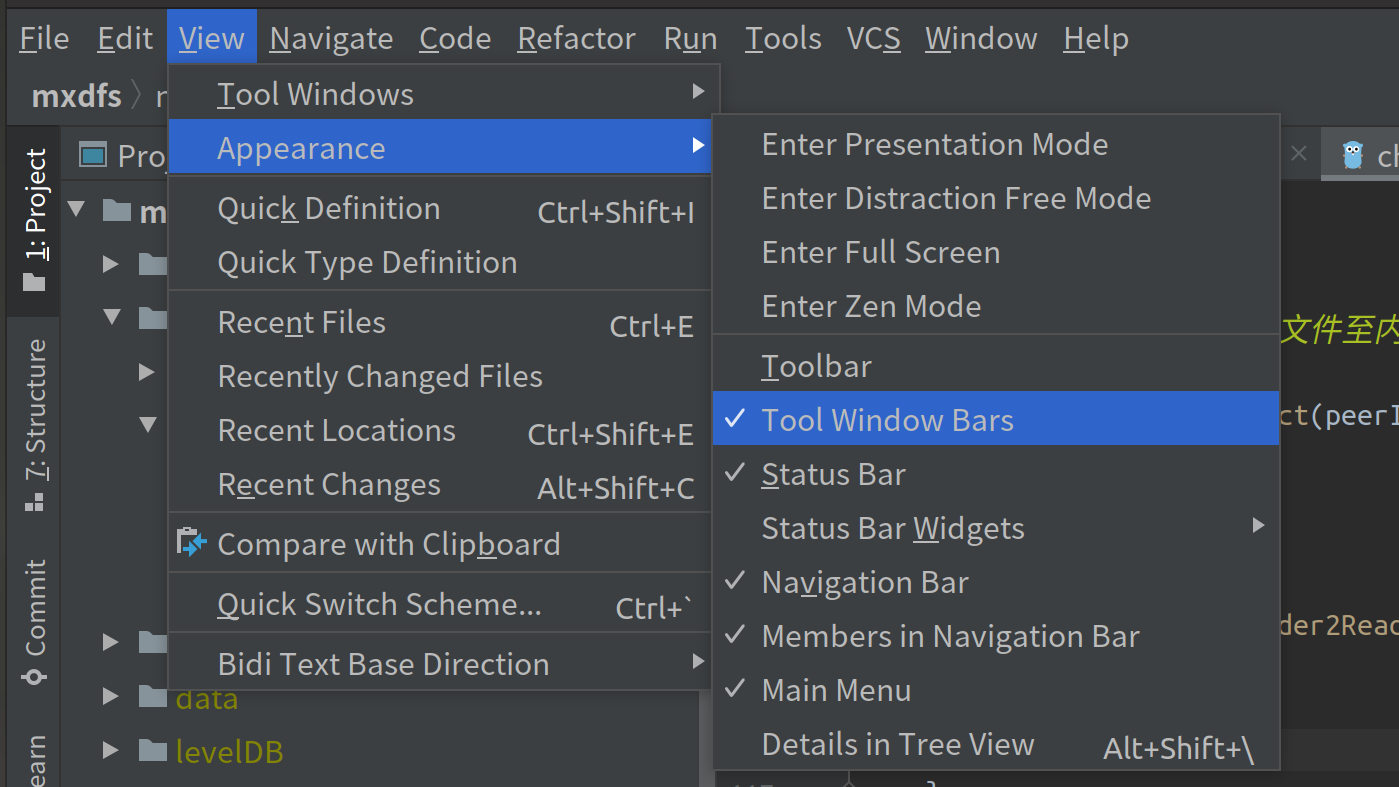Toggle the Status Bar checkmark off
The width and height of the screenshot is (1399, 787).
(833, 474)
